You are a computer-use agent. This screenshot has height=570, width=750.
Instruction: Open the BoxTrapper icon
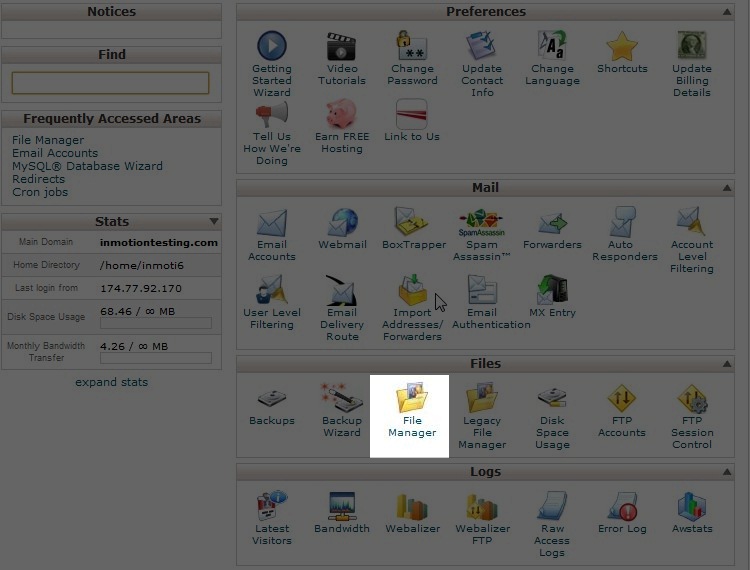coord(411,221)
